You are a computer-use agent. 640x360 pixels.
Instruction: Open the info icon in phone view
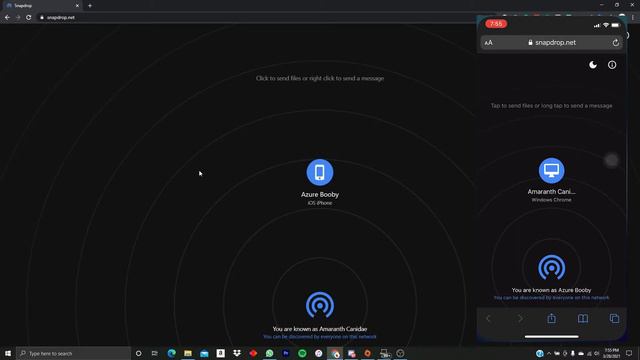click(612, 65)
